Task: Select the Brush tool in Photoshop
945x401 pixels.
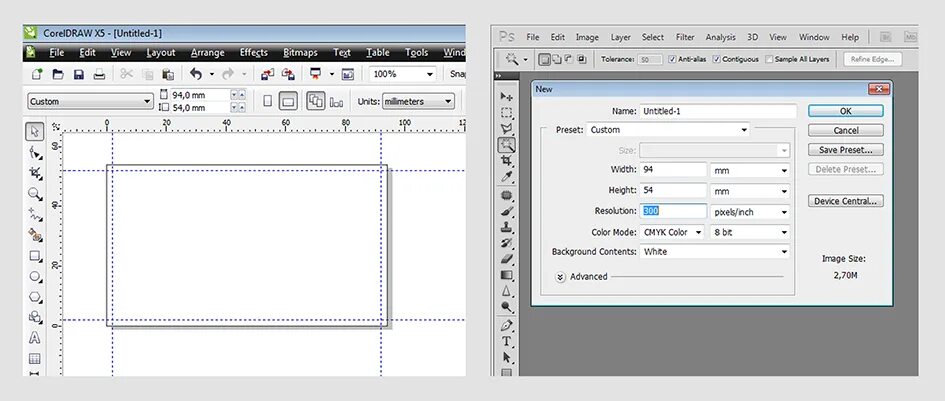Action: tap(507, 211)
